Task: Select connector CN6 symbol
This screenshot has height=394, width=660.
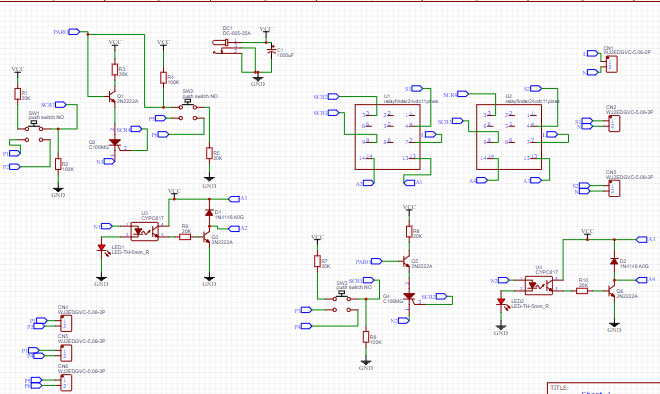Action: pyautogui.click(x=66, y=383)
